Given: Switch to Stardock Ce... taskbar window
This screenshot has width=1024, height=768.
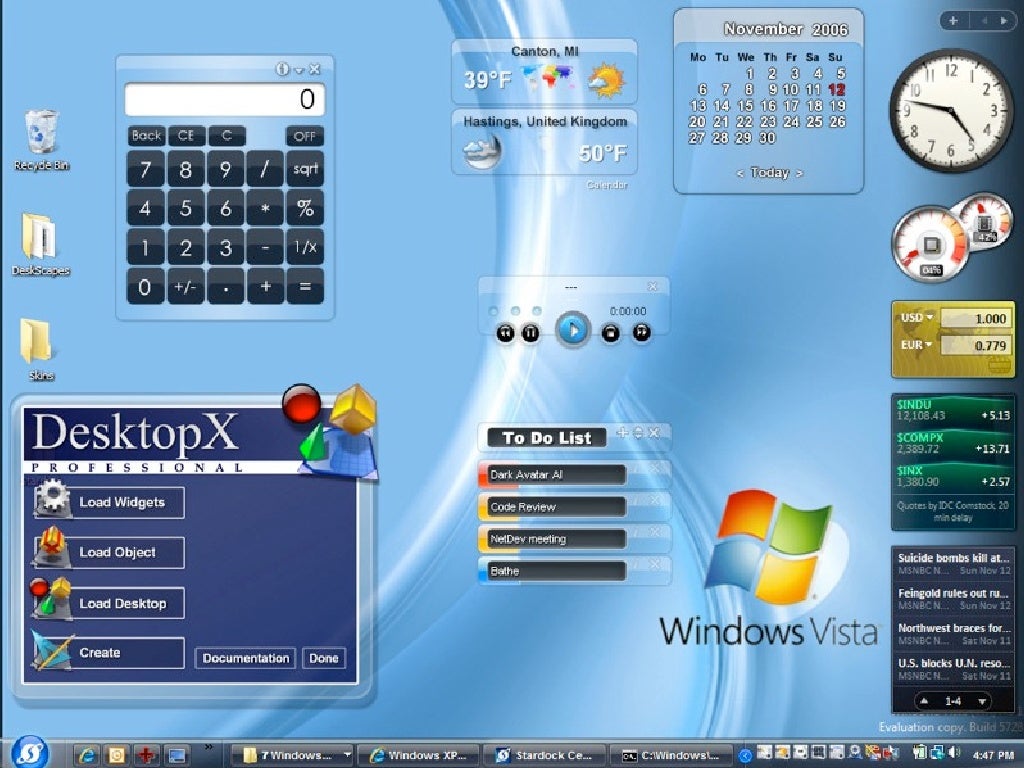Looking at the screenshot, I should 545,756.
